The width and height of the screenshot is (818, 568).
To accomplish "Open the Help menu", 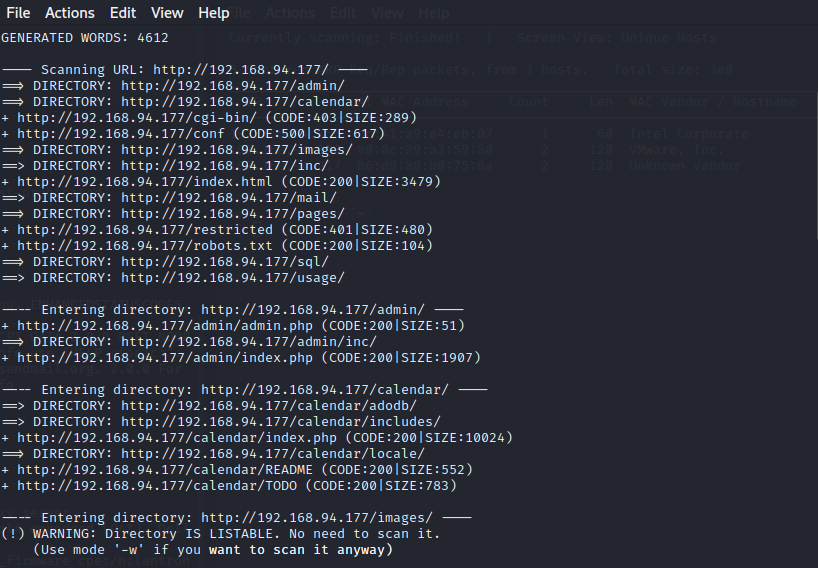I will (214, 13).
